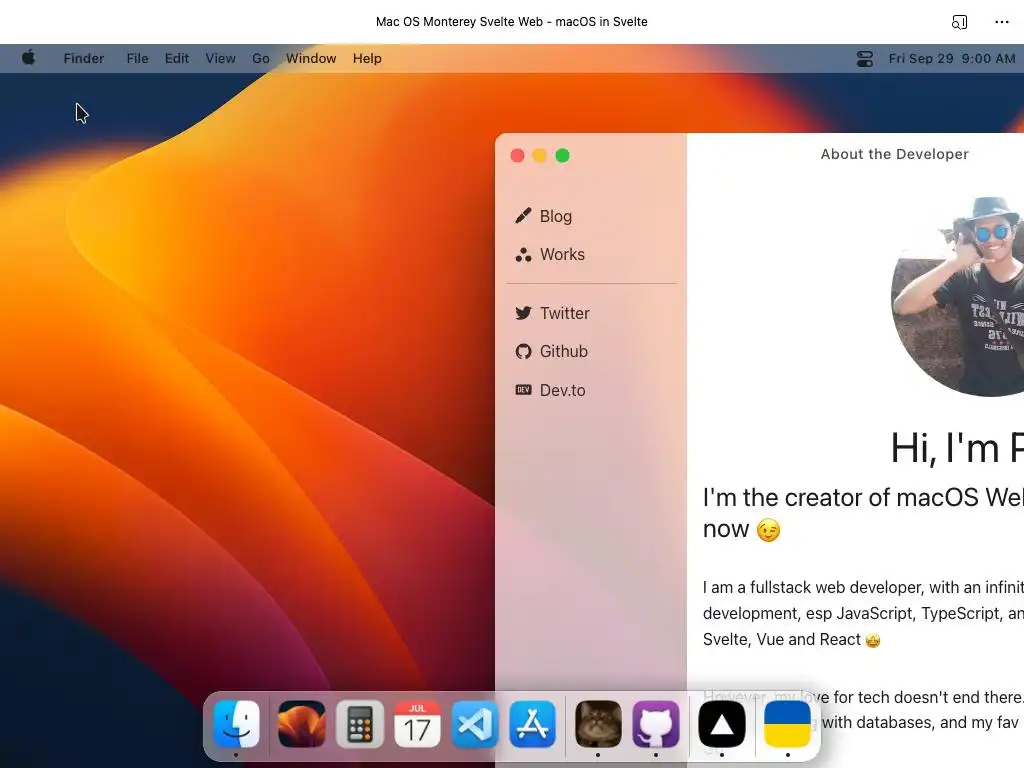Open the Vercel triangle dock icon
1024x768 pixels.
(722, 724)
